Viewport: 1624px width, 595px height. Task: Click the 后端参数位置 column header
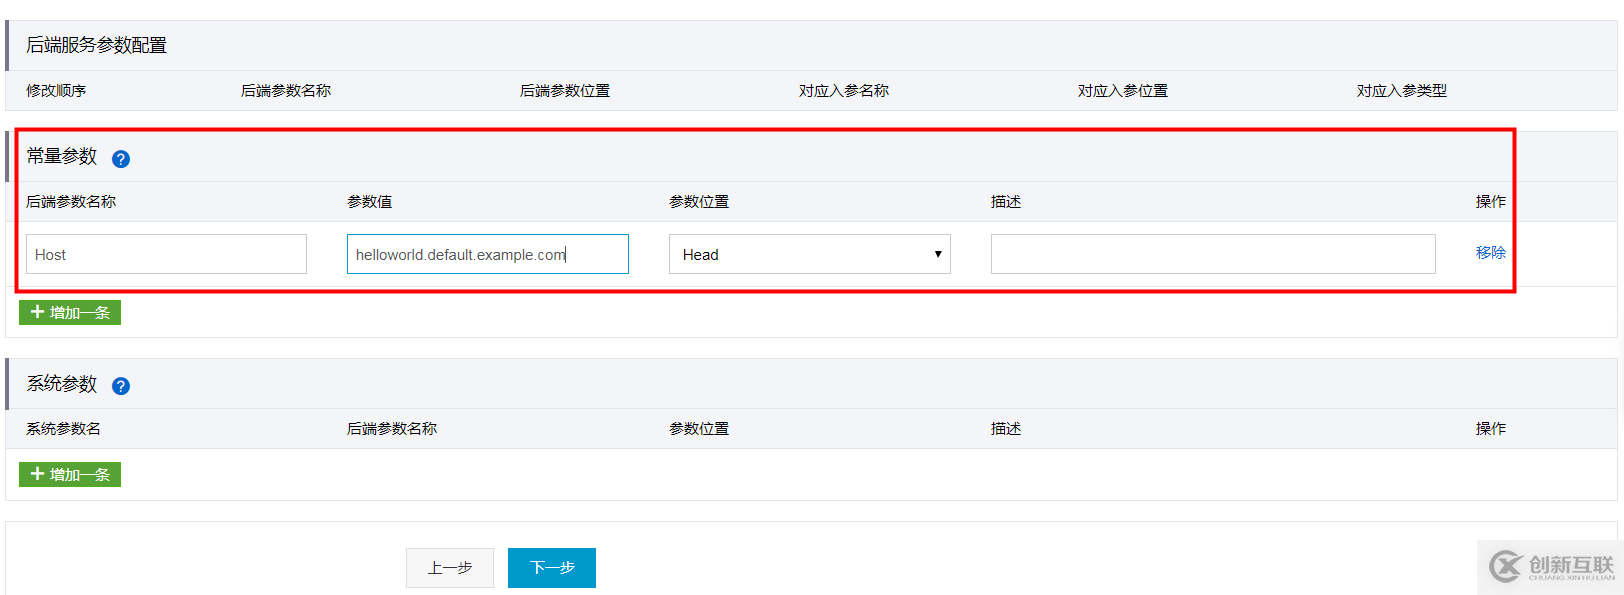pos(565,90)
